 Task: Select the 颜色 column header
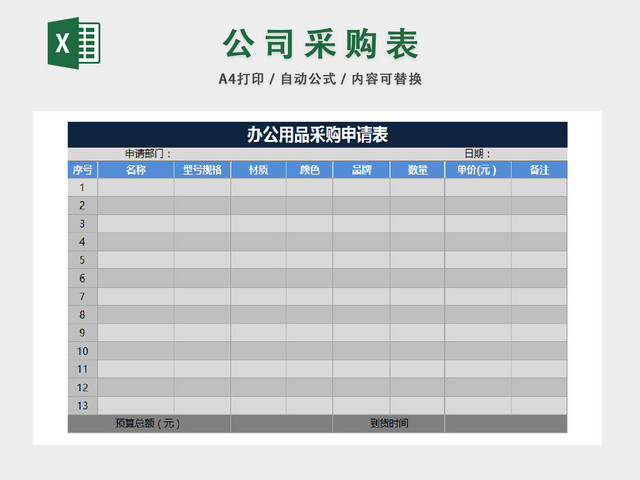pos(309,170)
